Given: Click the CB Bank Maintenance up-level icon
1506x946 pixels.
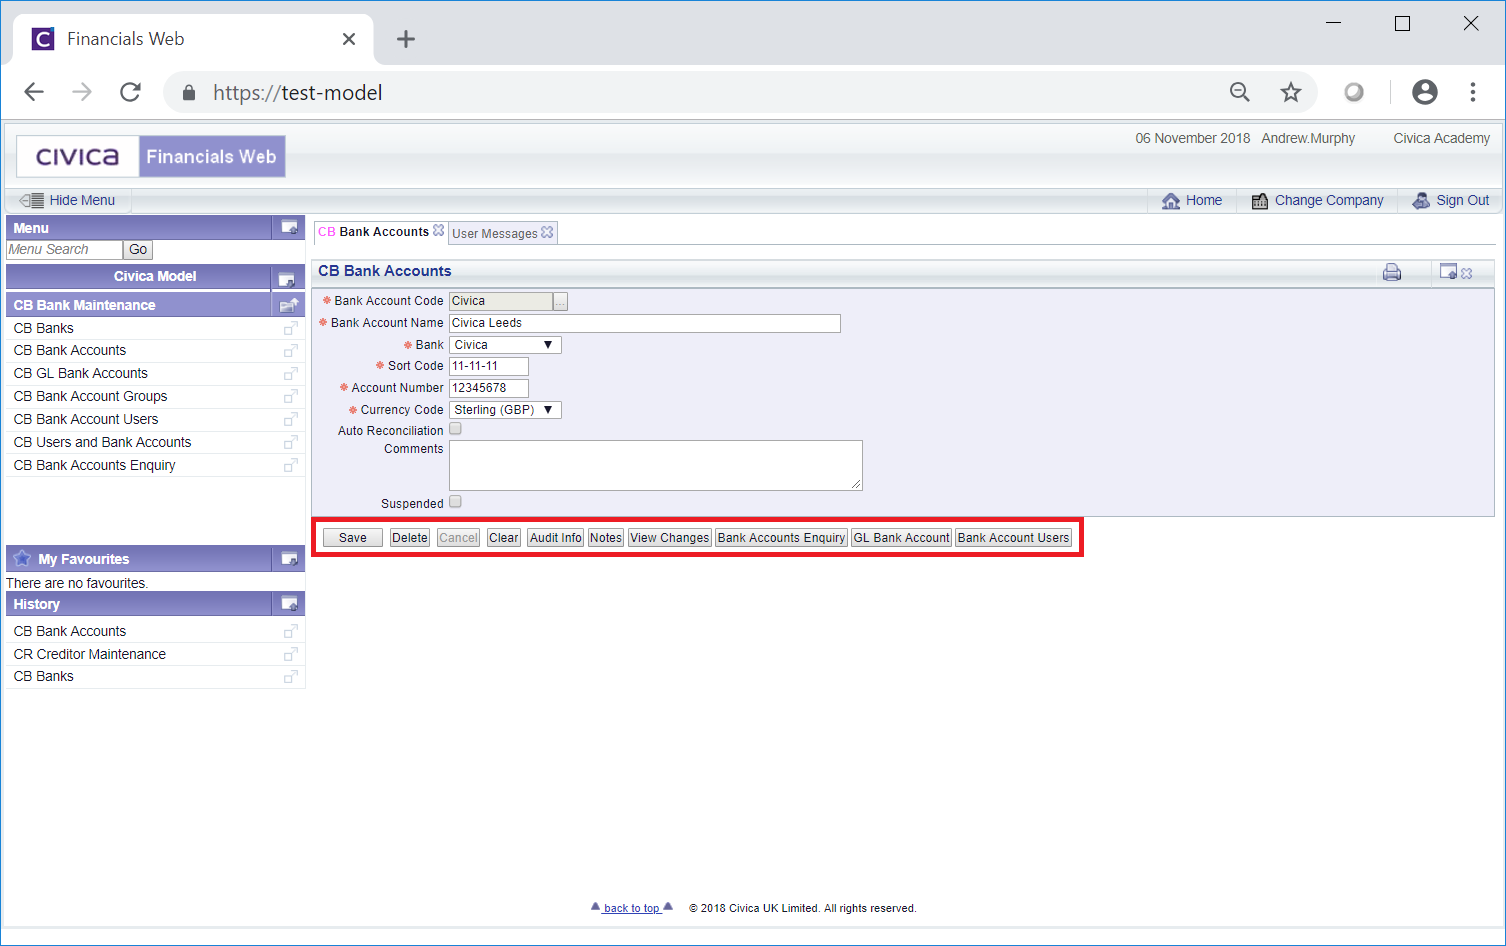Looking at the screenshot, I should 288,305.
